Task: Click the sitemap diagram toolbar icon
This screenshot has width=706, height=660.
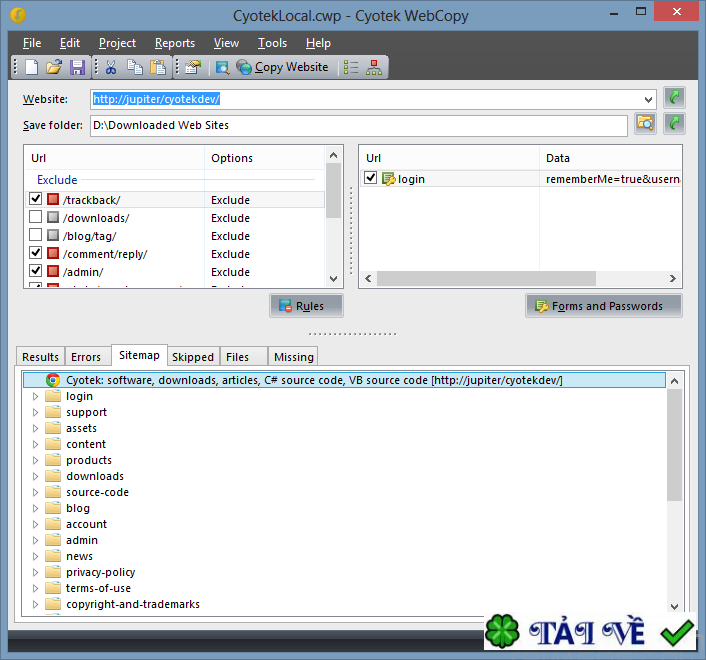Action: (x=374, y=67)
